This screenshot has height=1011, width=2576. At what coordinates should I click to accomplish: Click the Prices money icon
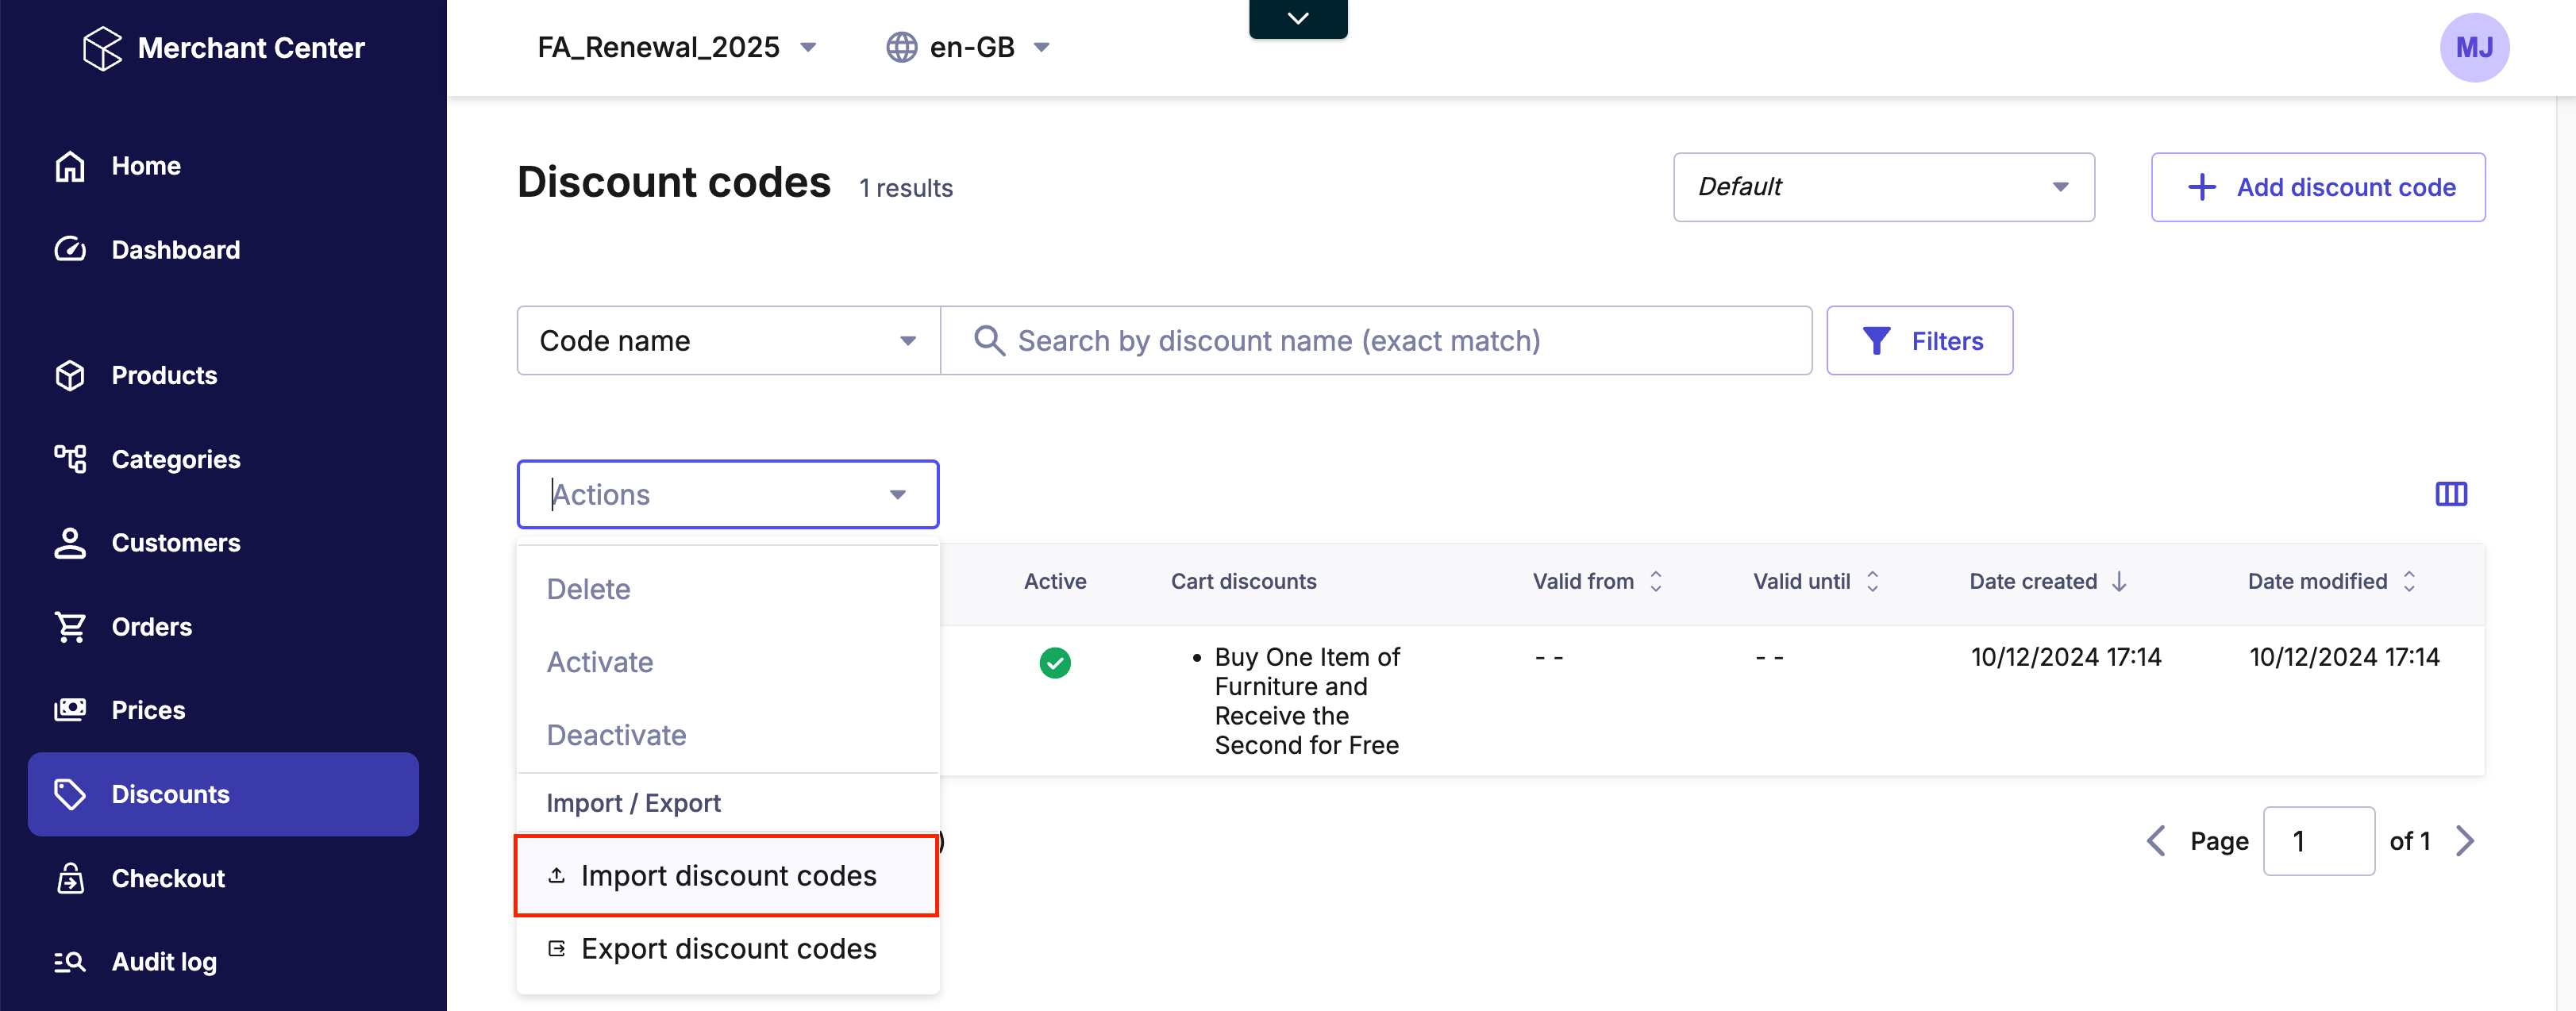click(70, 710)
